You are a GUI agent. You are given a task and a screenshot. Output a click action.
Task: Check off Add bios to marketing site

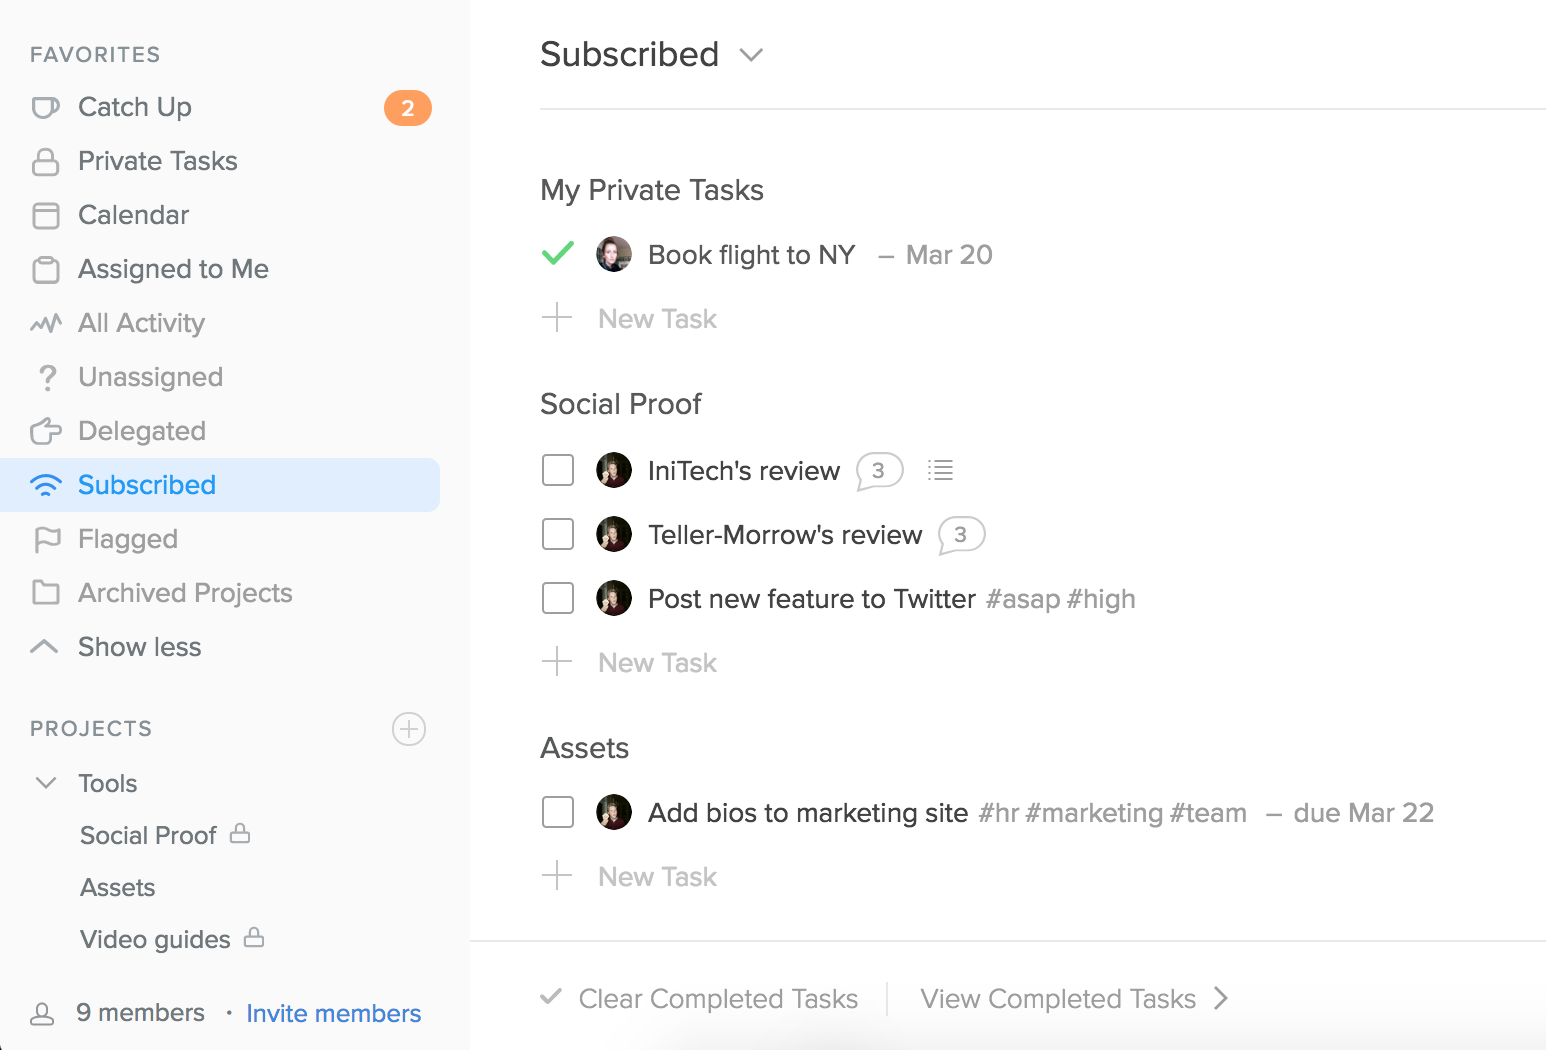click(558, 812)
